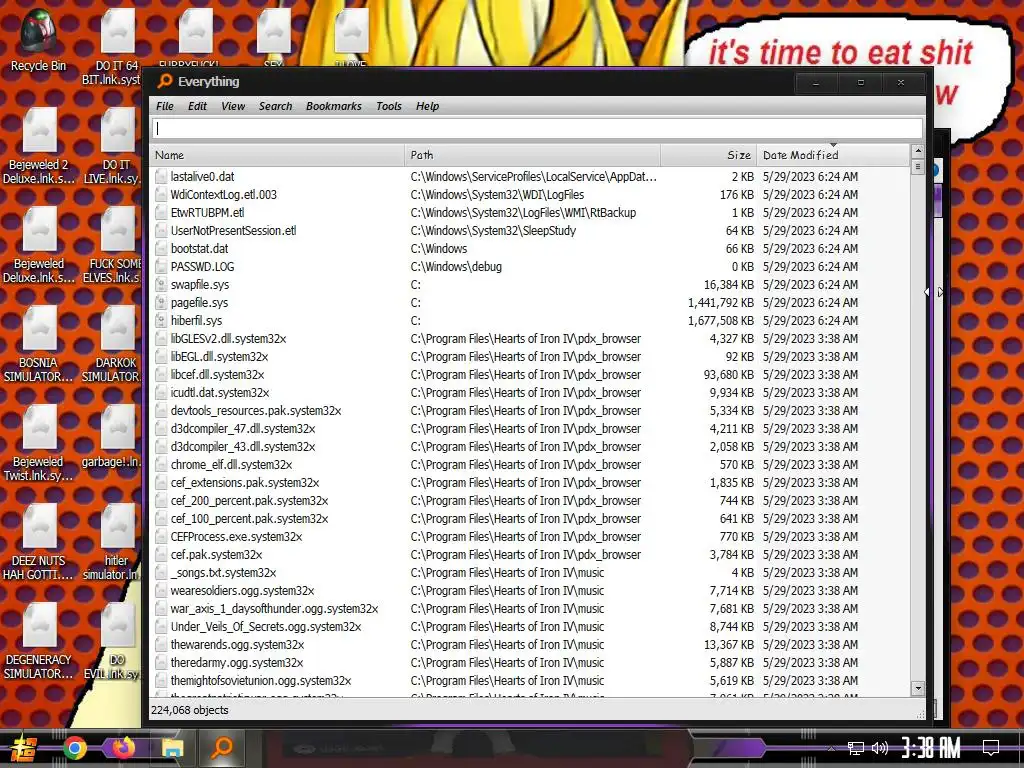Click the results scrollbar up arrow

pos(918,151)
